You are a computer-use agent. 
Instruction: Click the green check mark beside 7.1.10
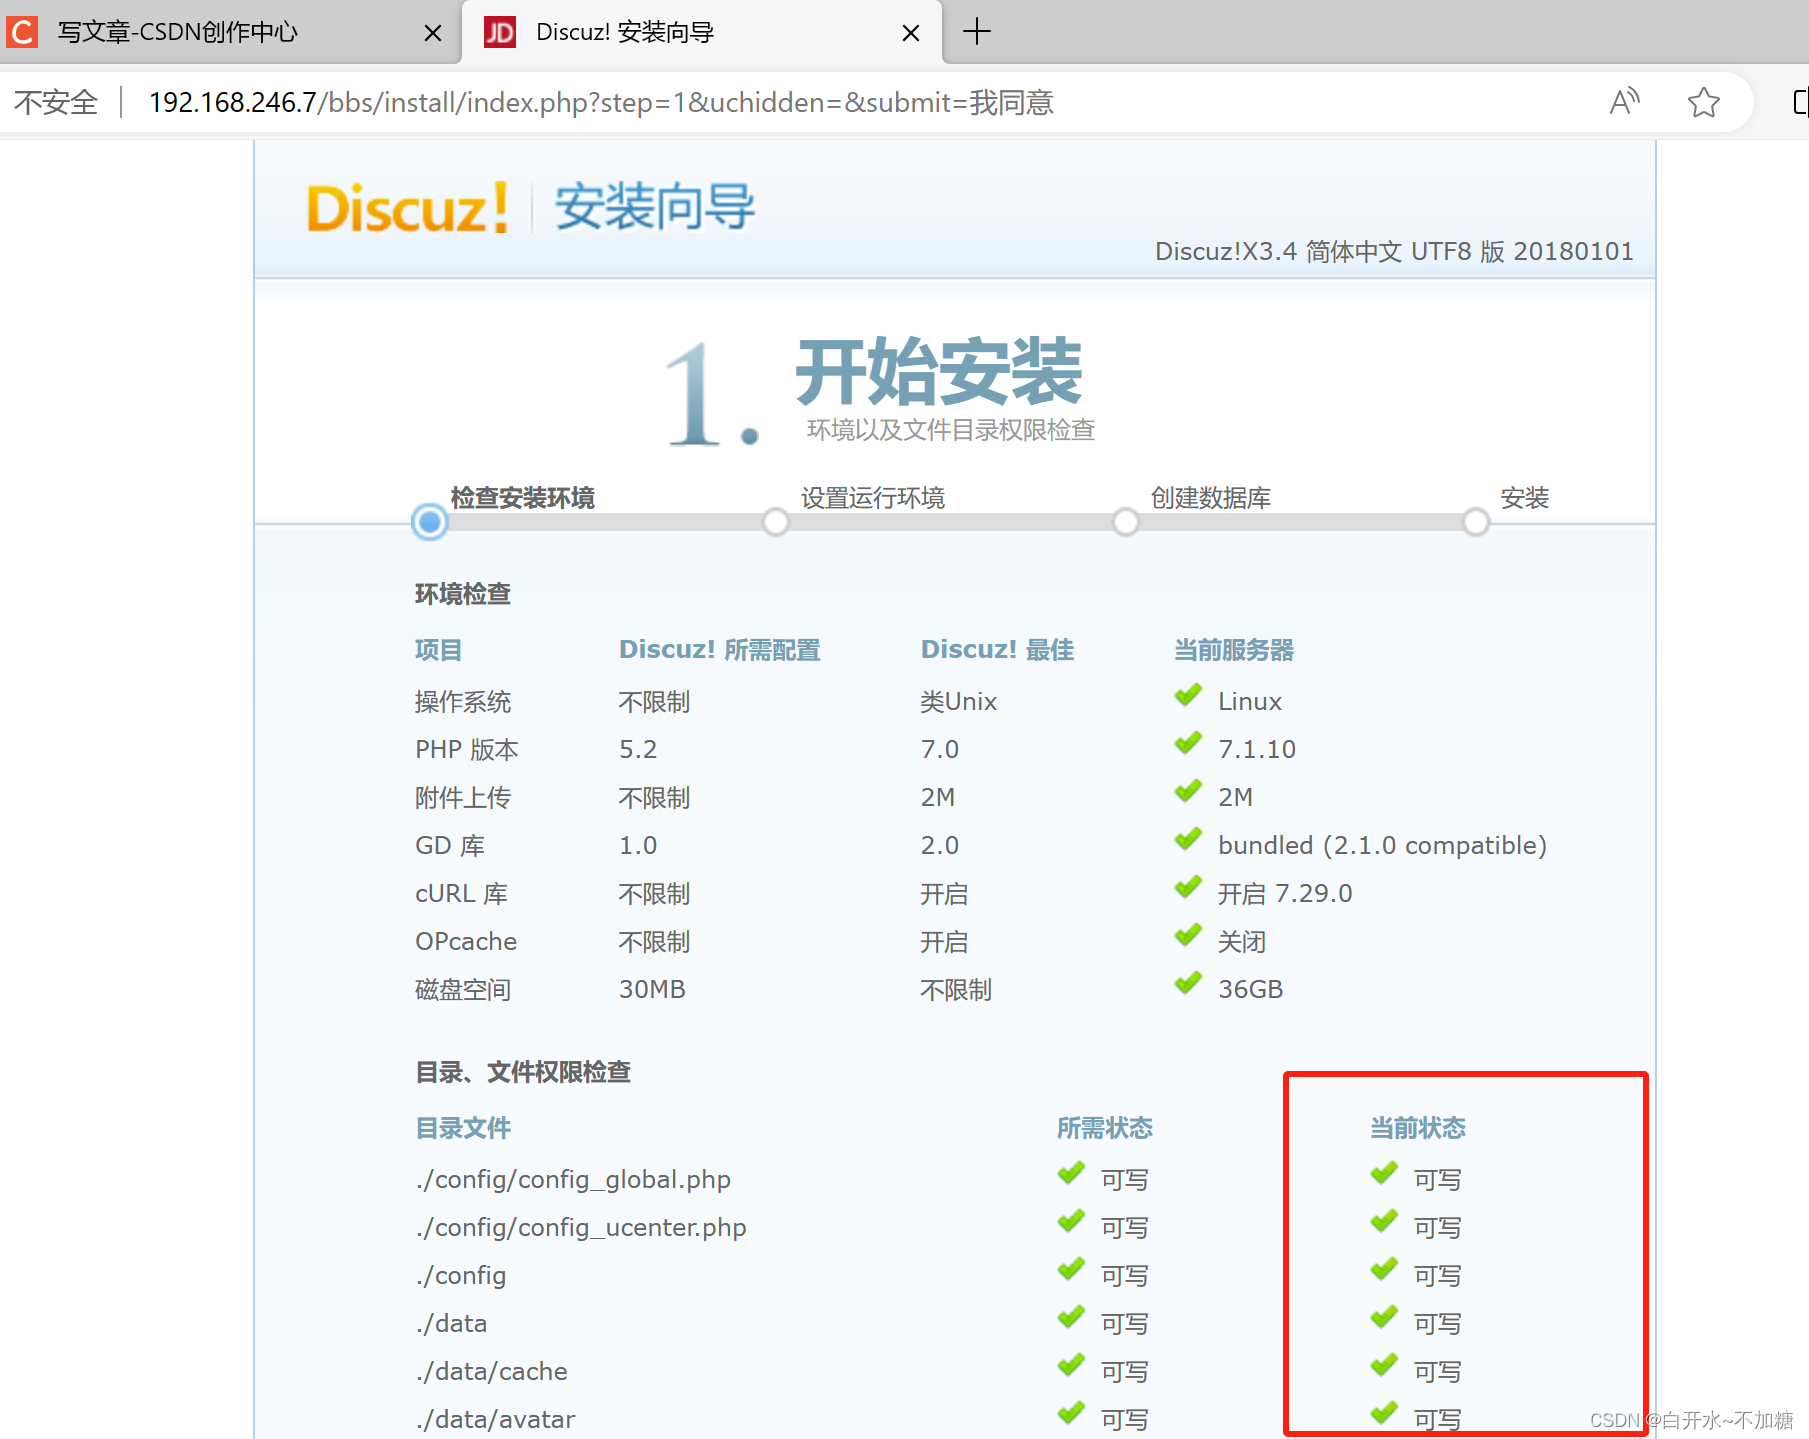click(1188, 744)
